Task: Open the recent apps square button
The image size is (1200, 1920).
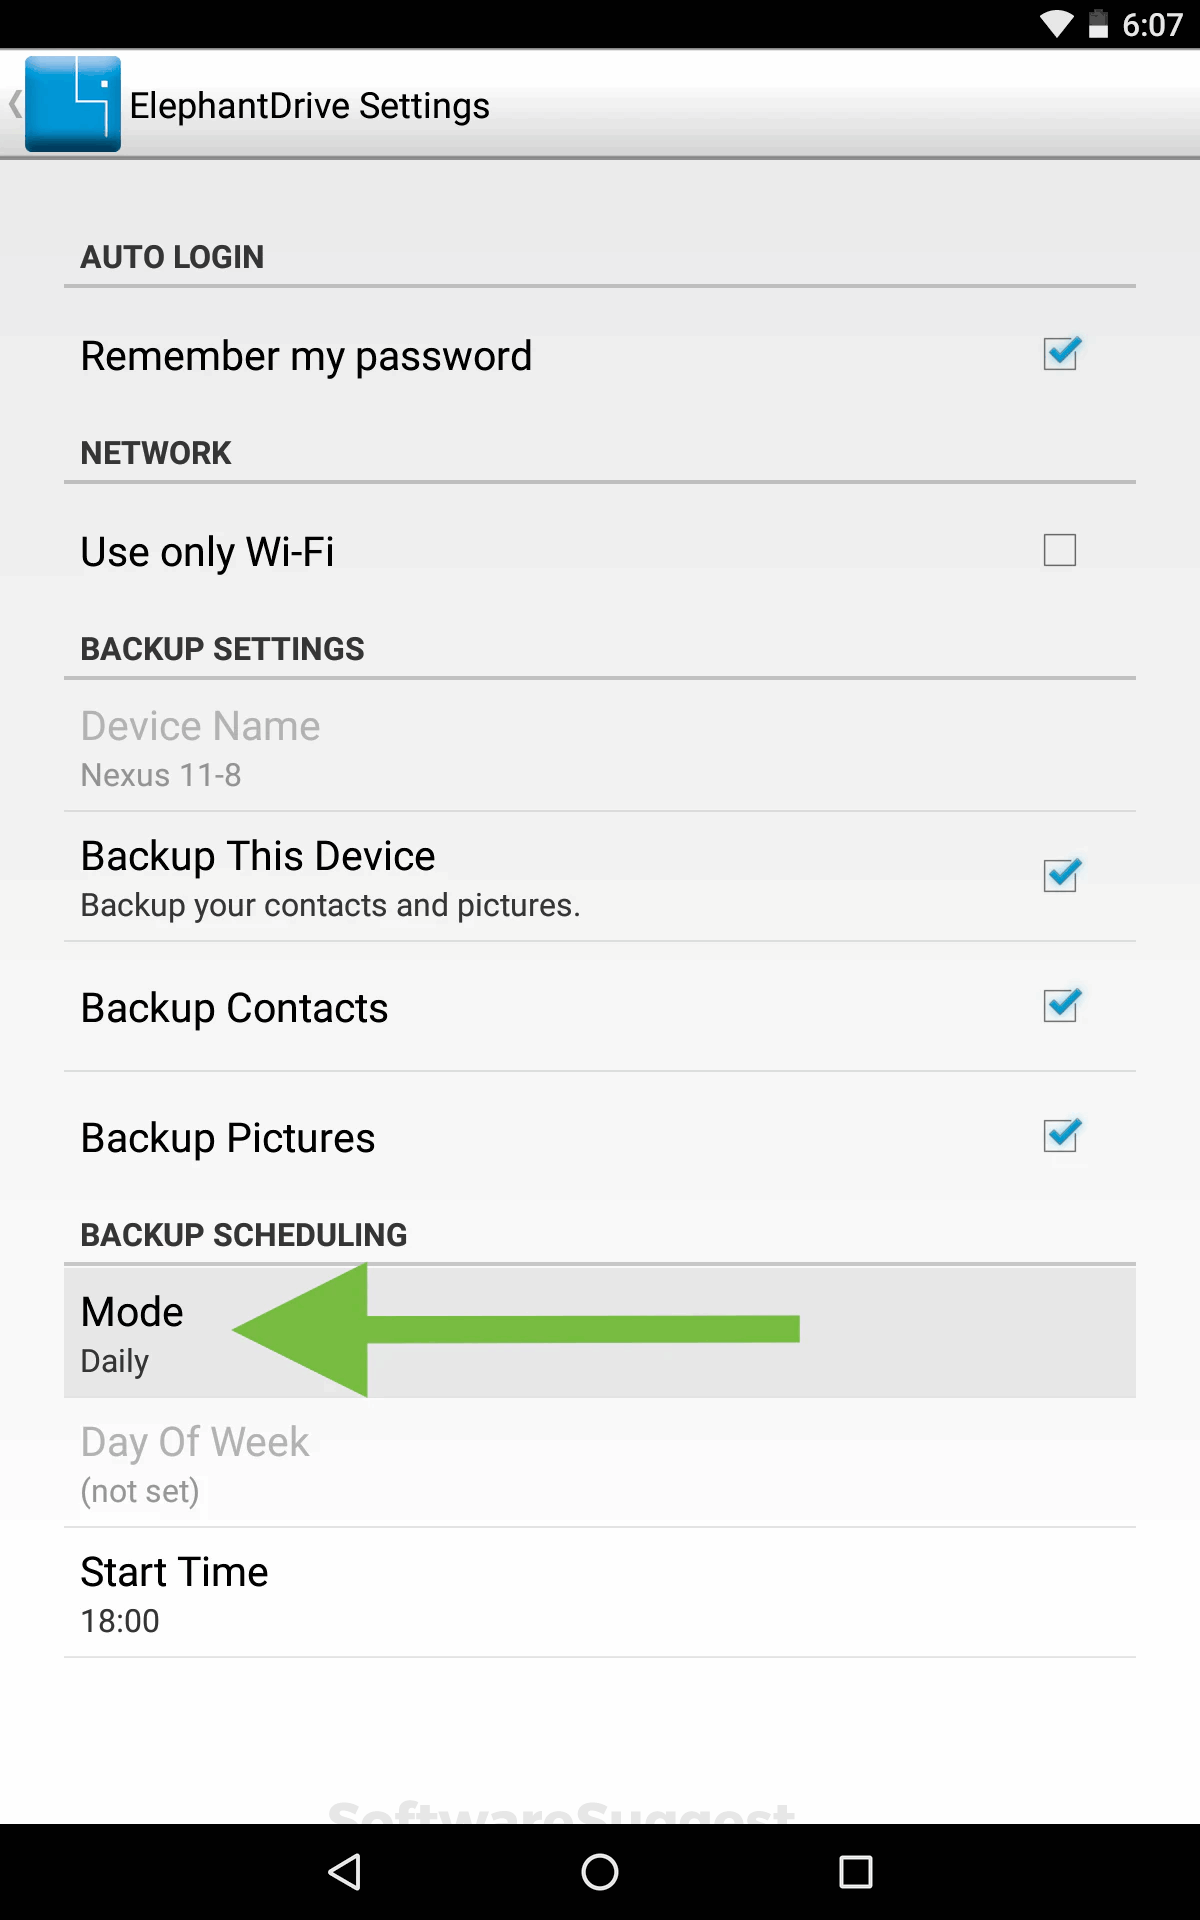Action: coord(855,1871)
